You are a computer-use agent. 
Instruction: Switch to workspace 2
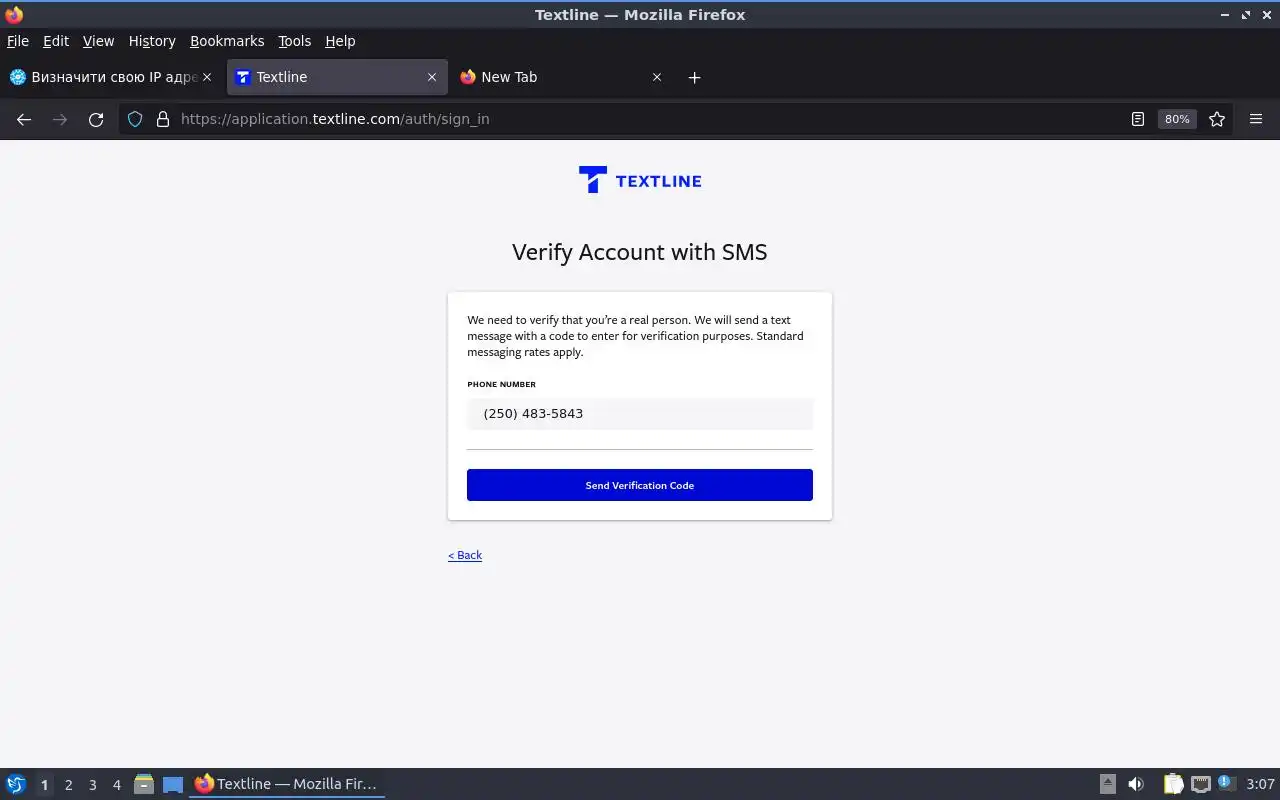pos(68,785)
